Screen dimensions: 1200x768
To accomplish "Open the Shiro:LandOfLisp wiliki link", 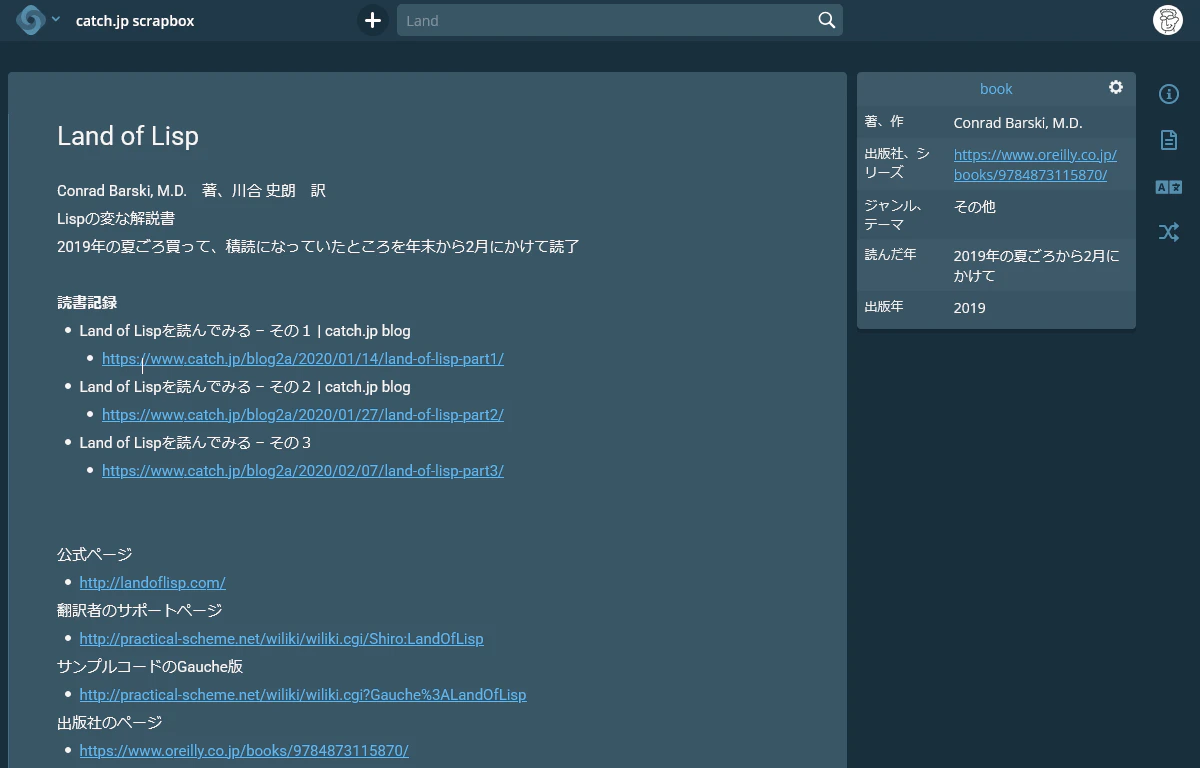I will [x=281, y=639].
